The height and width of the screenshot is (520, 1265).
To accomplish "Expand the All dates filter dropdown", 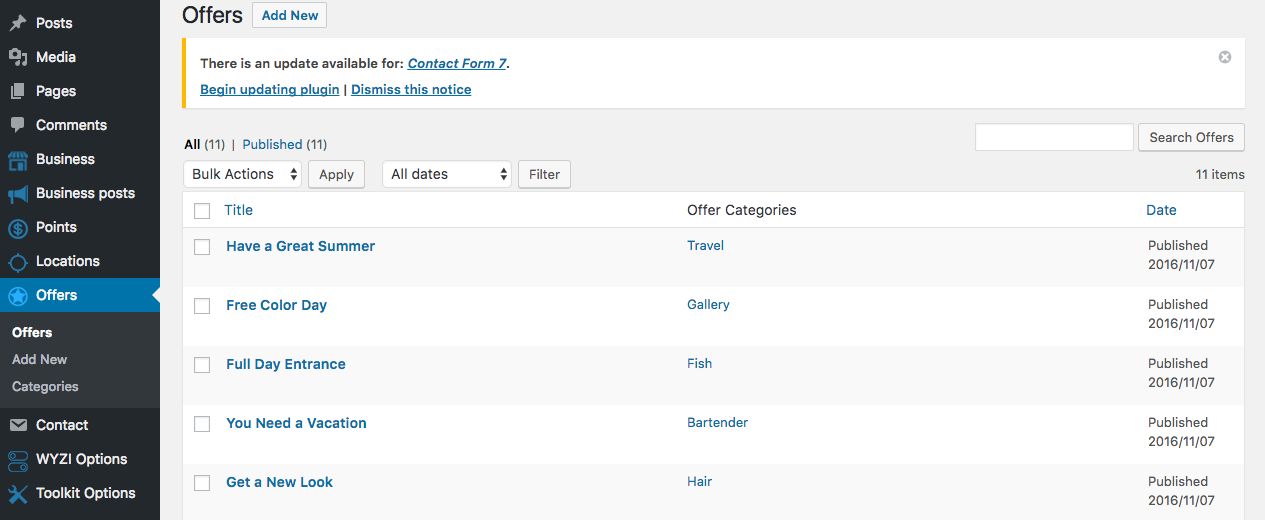I will (447, 174).
